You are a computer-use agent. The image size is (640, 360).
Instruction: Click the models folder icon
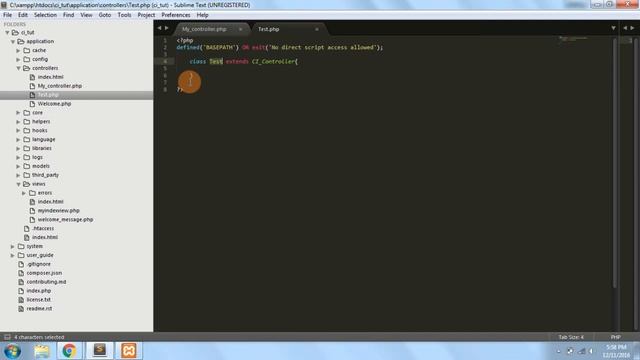(27, 167)
